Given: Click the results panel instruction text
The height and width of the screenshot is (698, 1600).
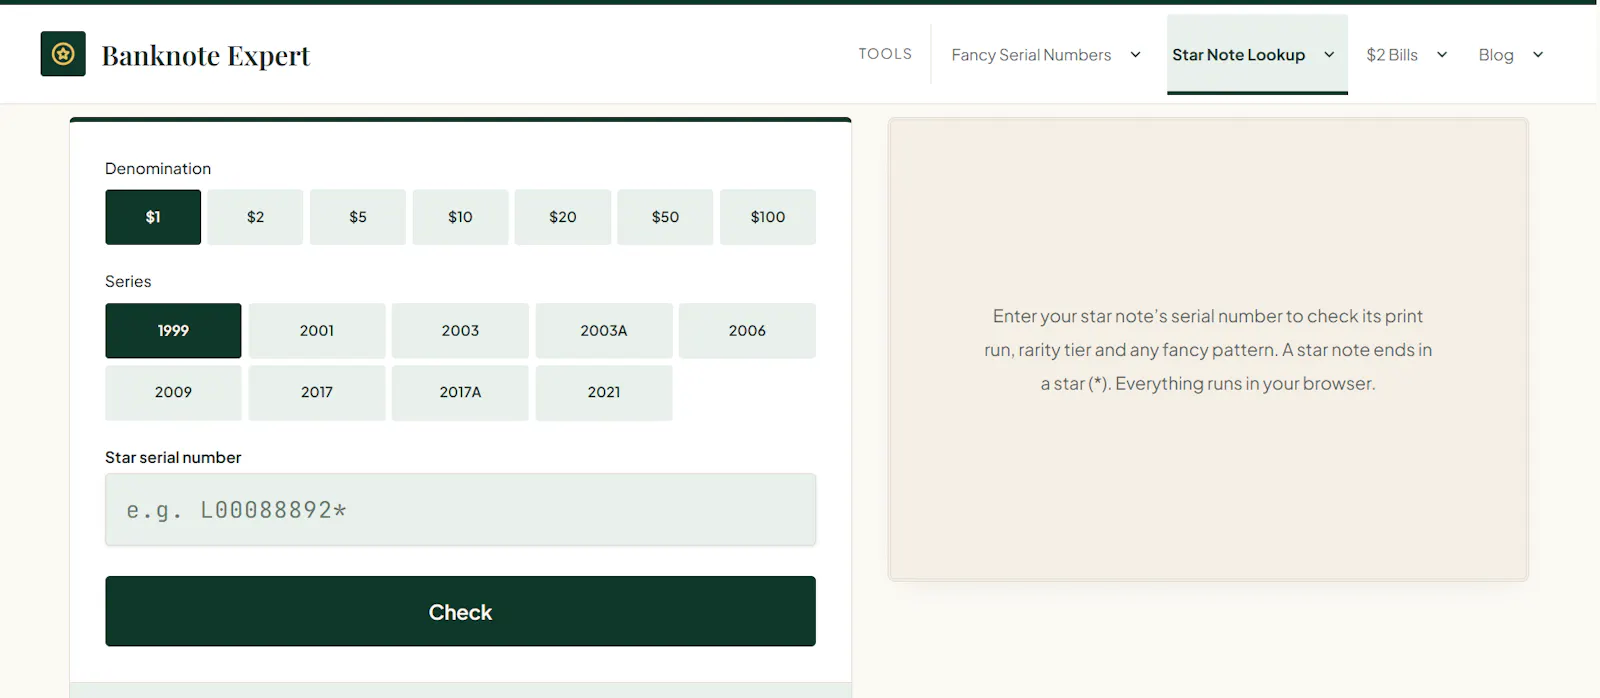Looking at the screenshot, I should coord(1208,350).
